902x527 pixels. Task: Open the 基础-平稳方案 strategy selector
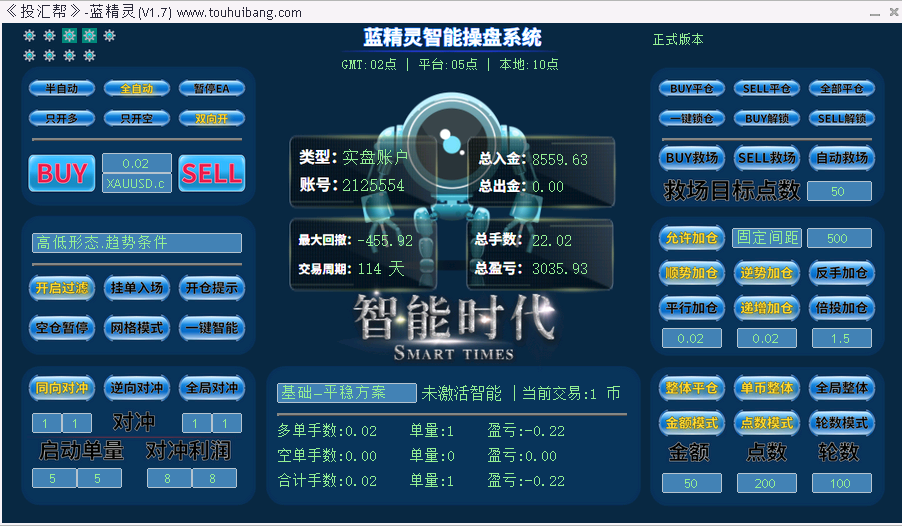point(347,393)
